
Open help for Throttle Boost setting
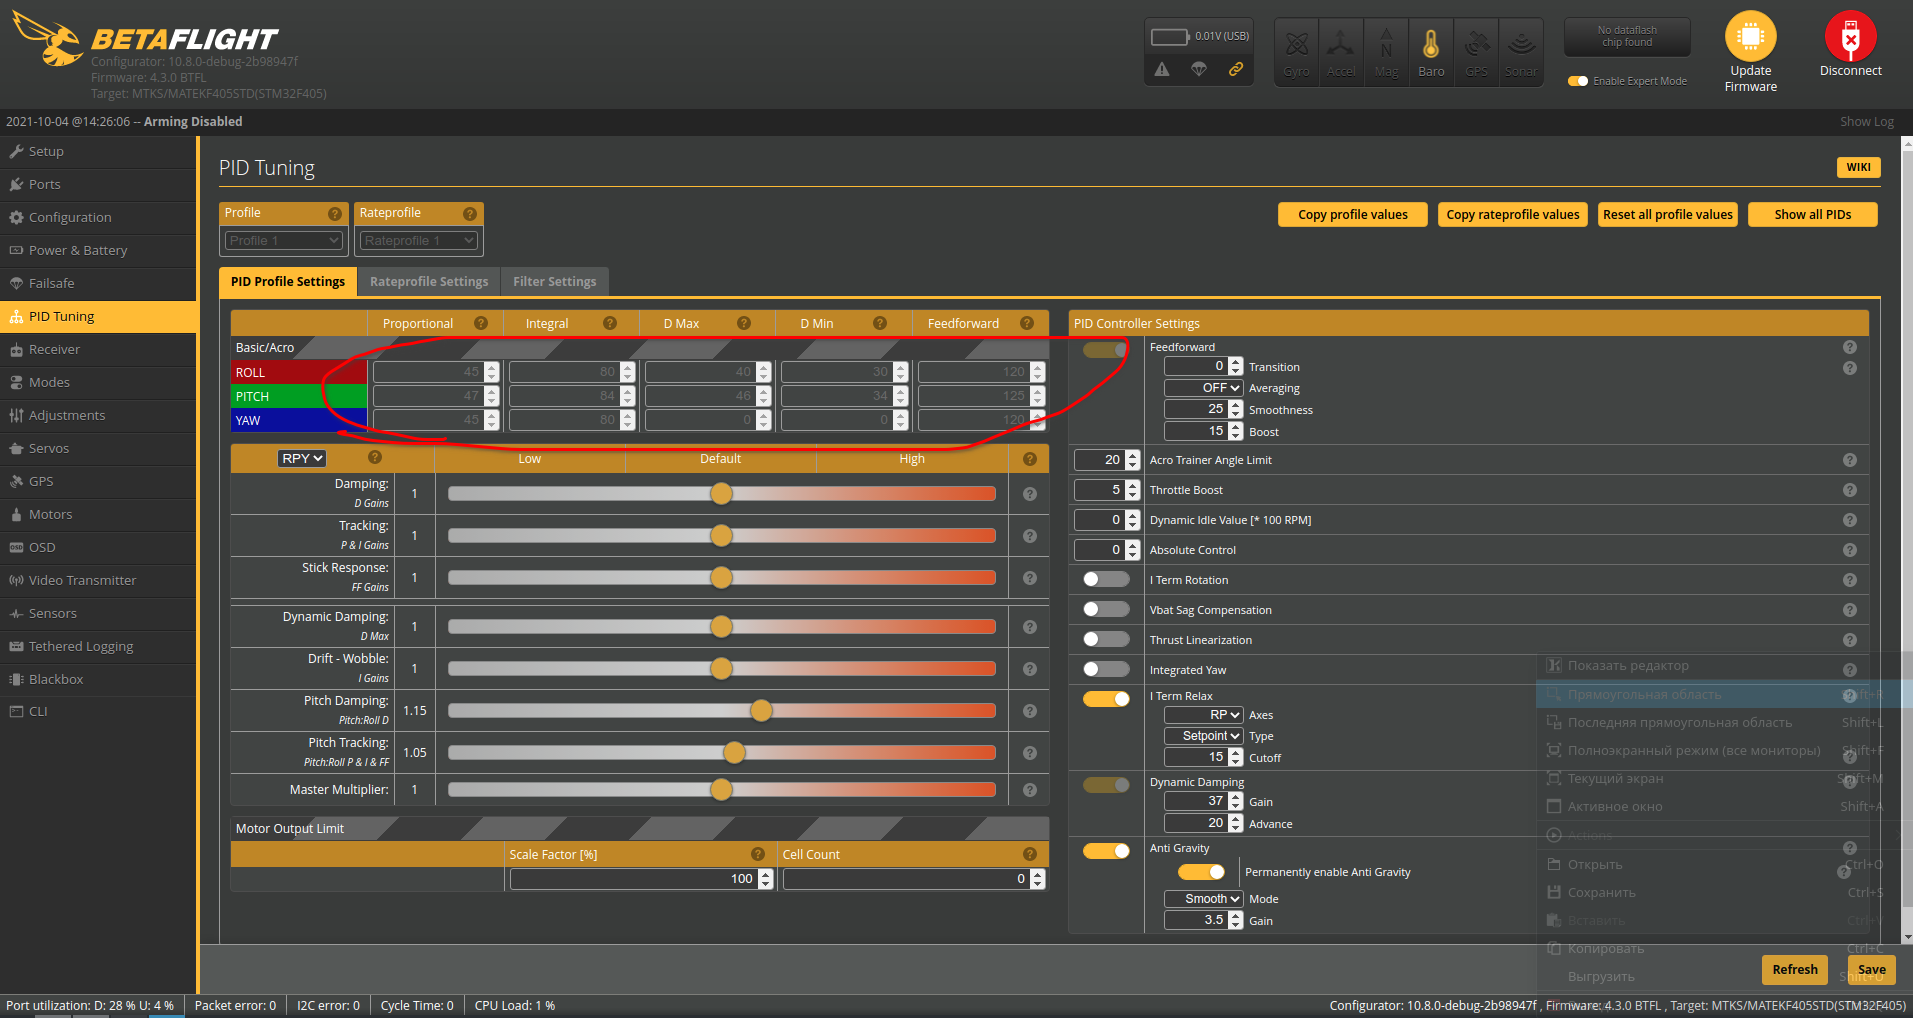1850,490
